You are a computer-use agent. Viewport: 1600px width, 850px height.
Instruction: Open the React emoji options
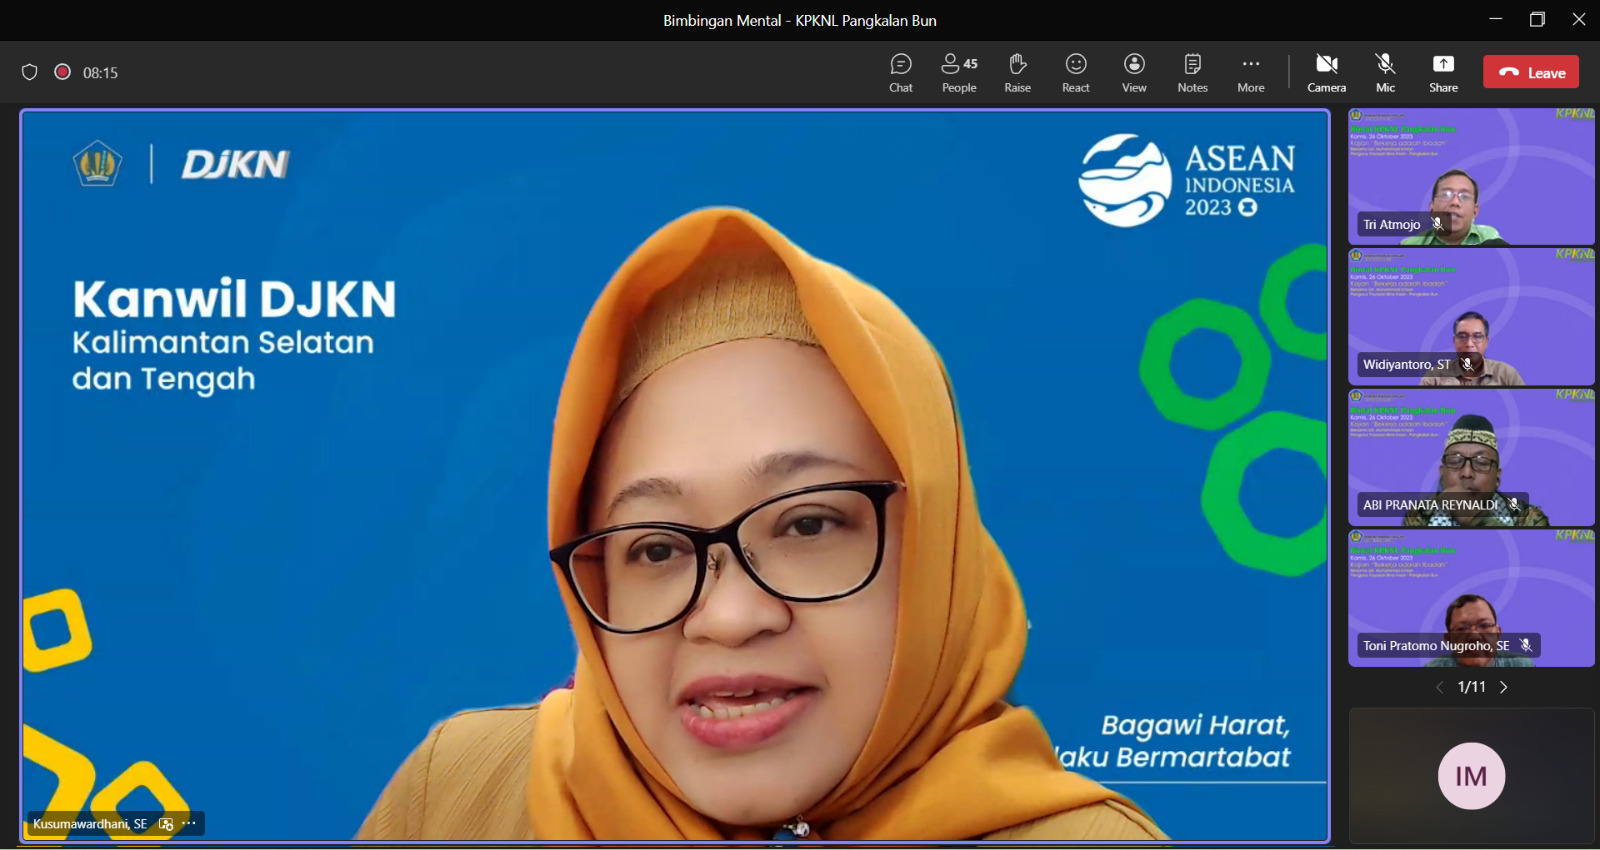[1076, 73]
